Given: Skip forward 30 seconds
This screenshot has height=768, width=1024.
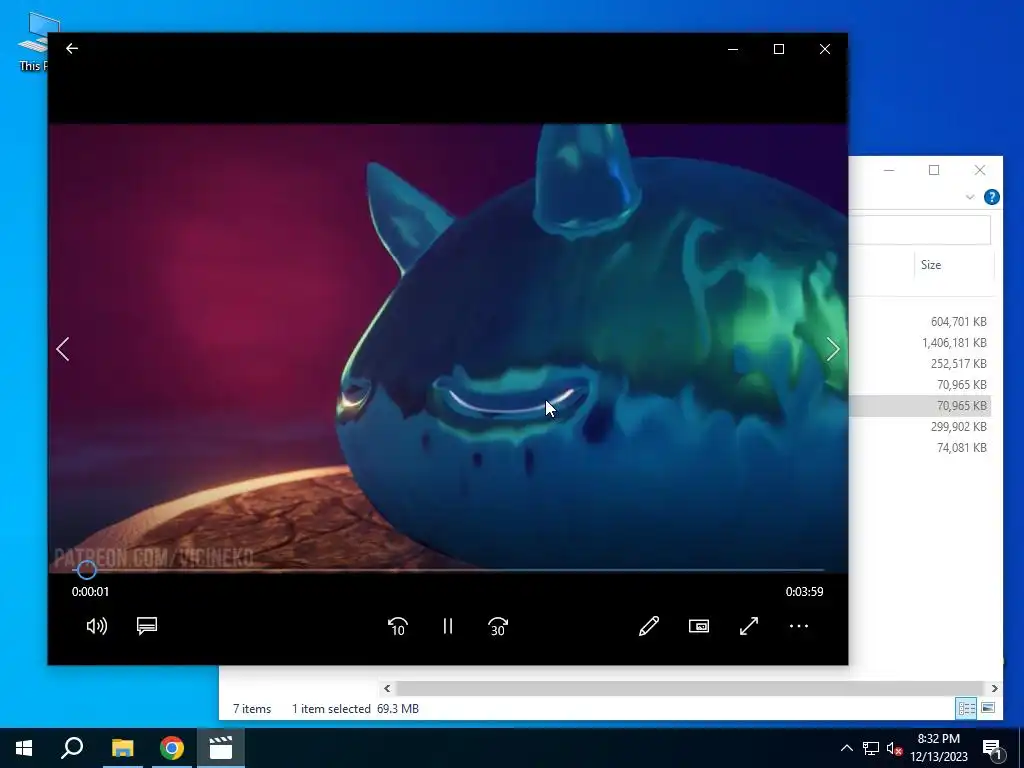Looking at the screenshot, I should tap(498, 626).
